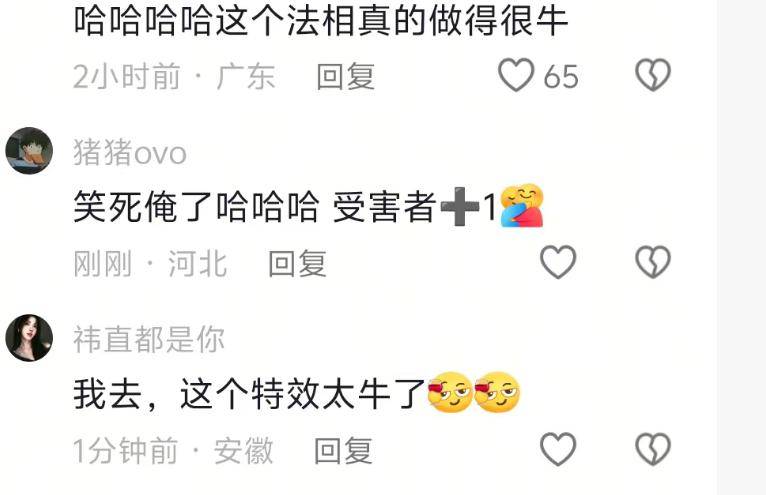Select comment text 哈哈哈哈这个法相真的做得很牛
The image size is (766, 495).
(320, 20)
